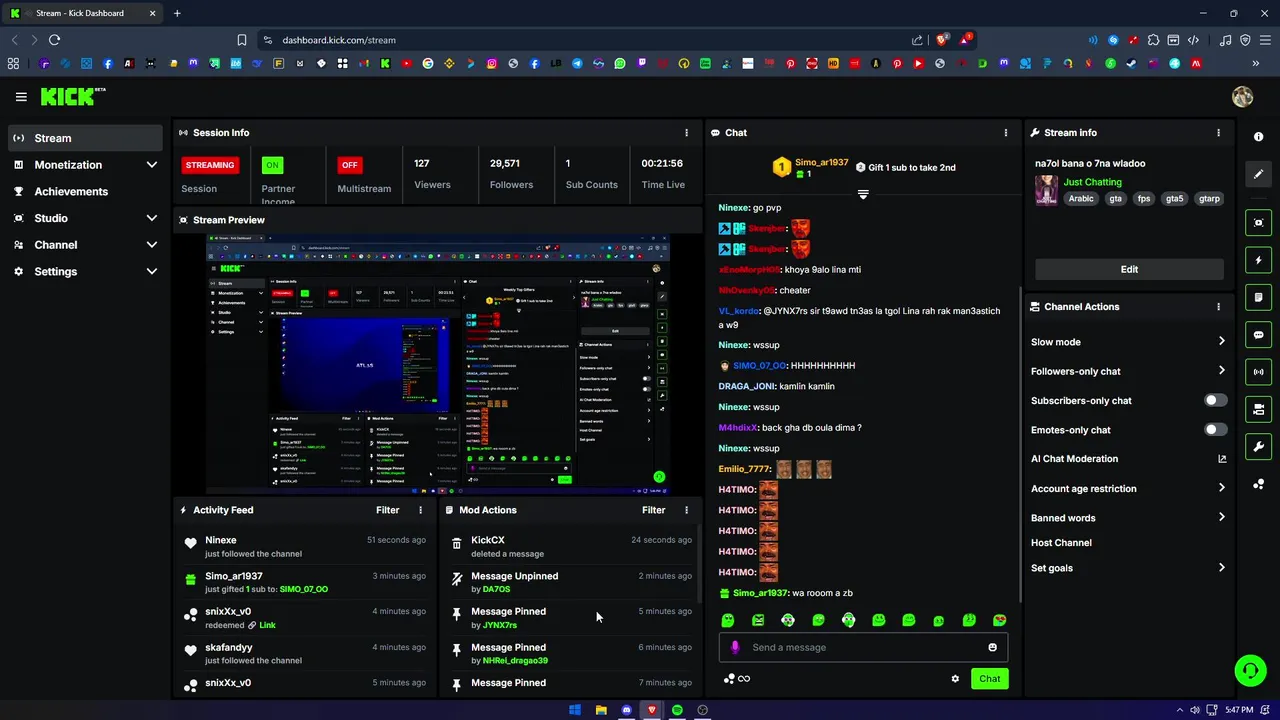Image resolution: width=1280 pixels, height=720 pixels.
Task: Open Mod Actions three-dot menu
Action: (x=686, y=510)
